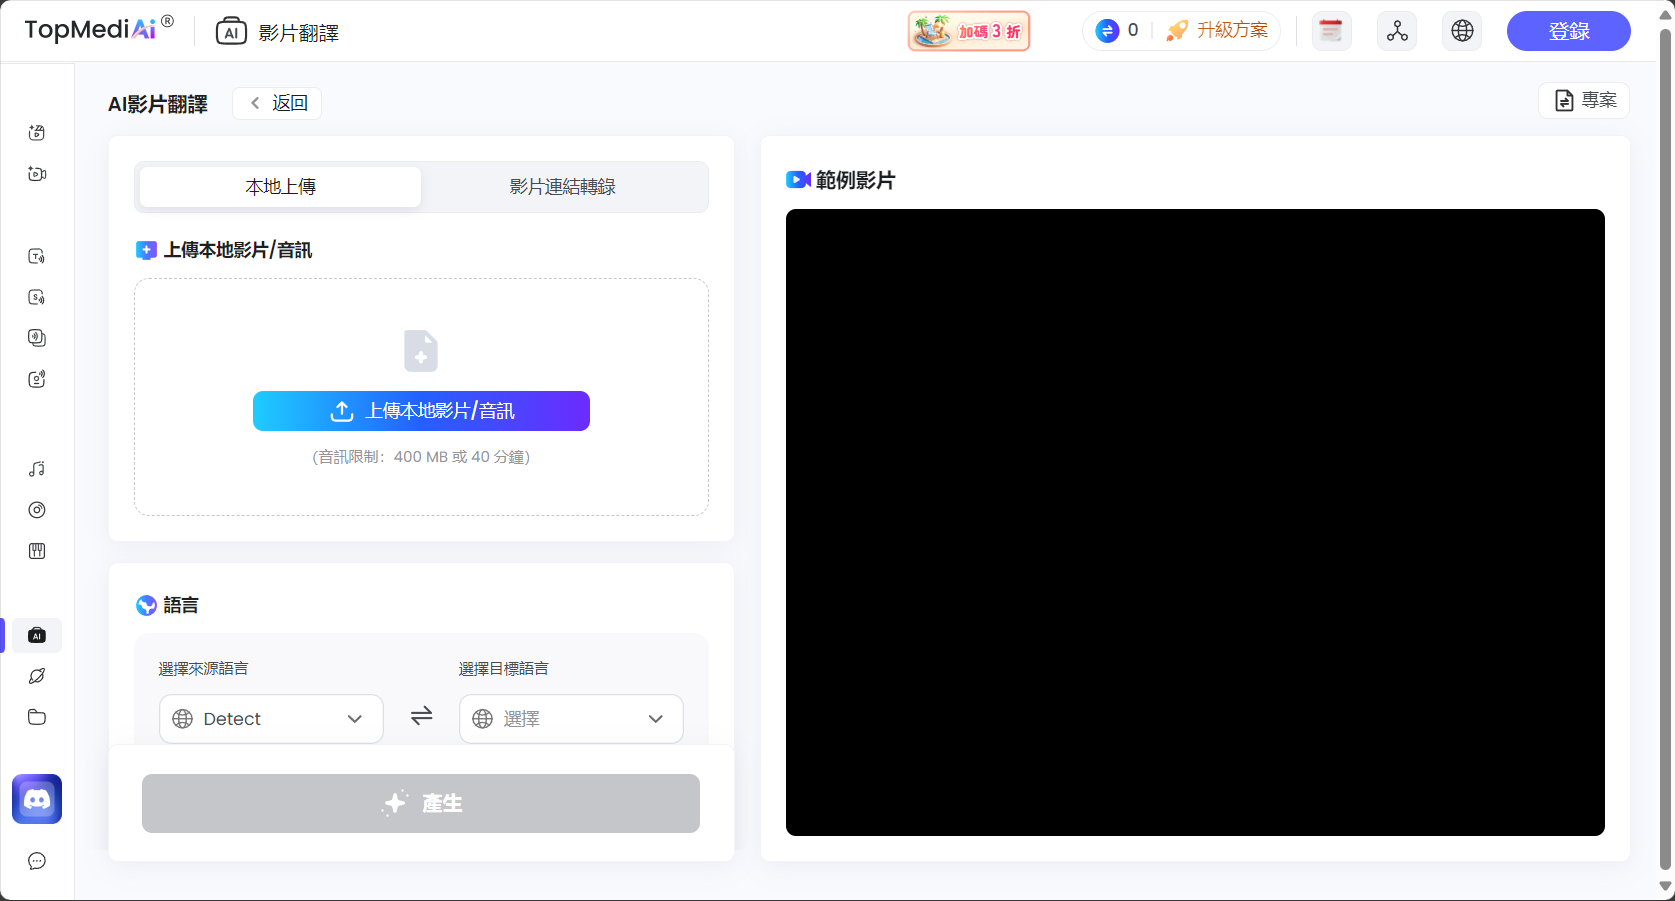Switch to 影片連結轉錄 tab
1675x901 pixels.
[563, 187]
